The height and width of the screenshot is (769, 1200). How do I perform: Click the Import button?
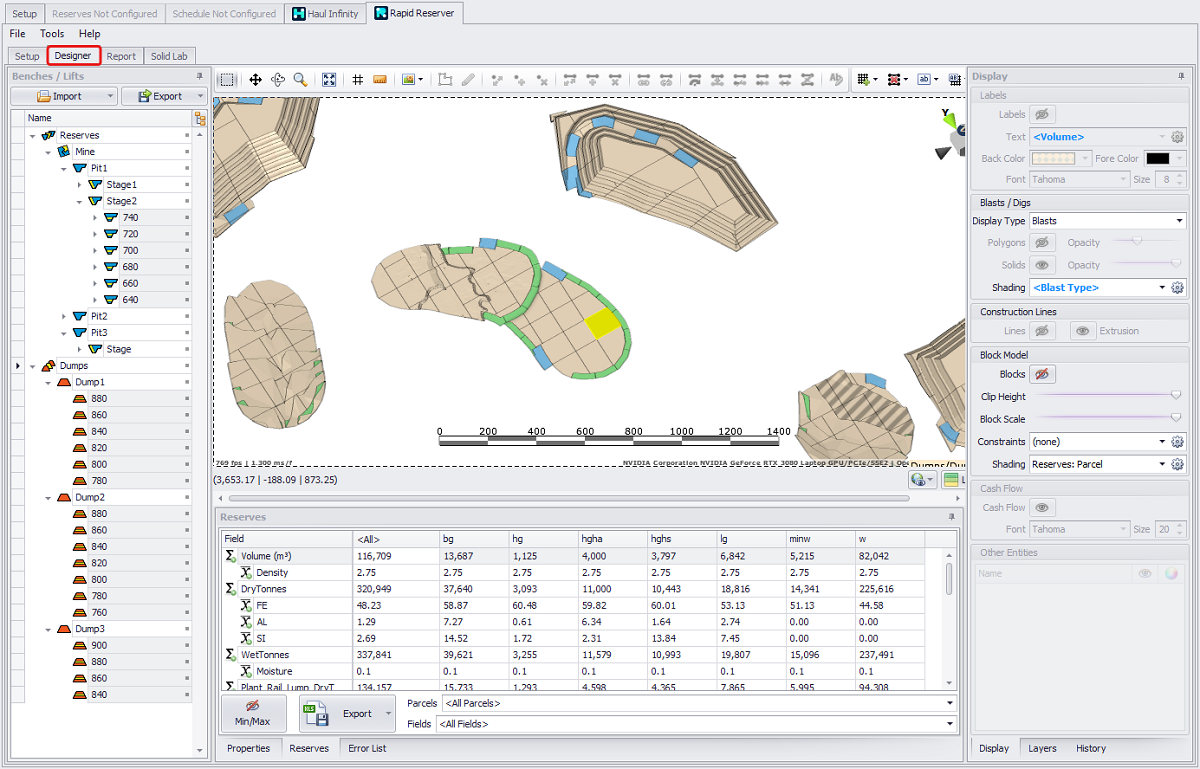click(x=62, y=96)
